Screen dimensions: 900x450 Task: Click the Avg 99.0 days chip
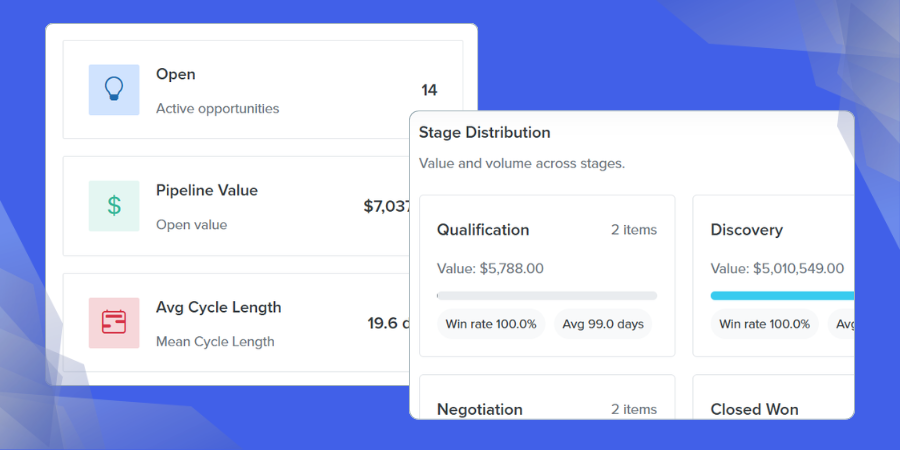[603, 324]
